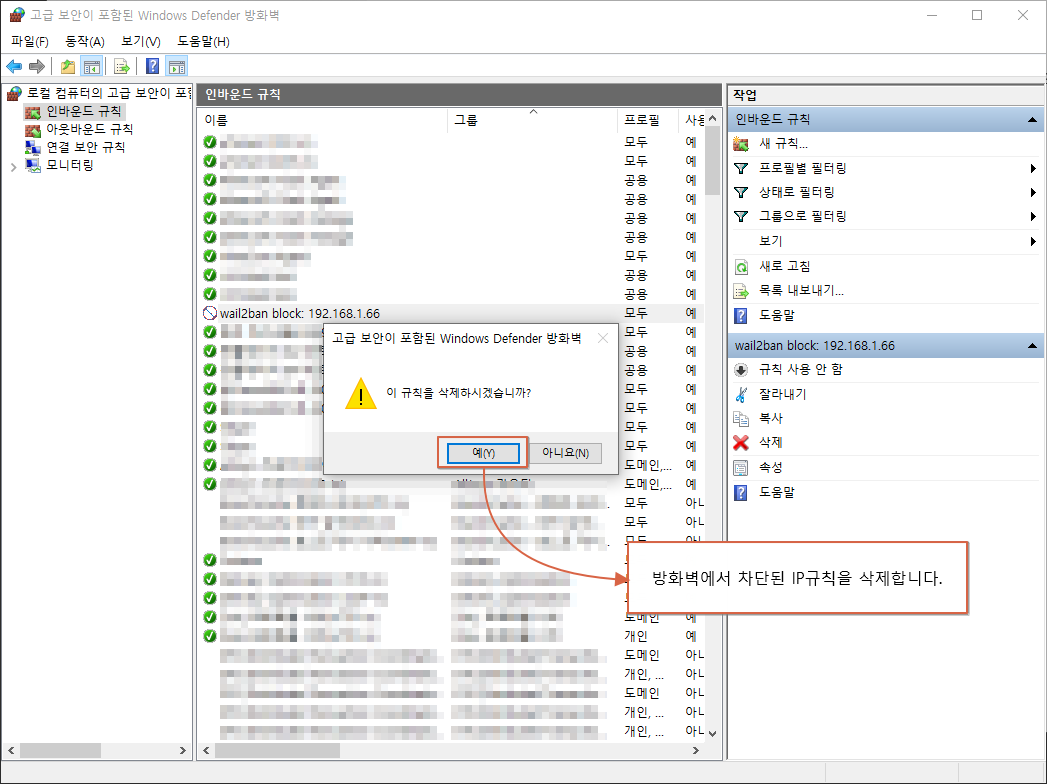This screenshot has width=1047, height=784.
Task: Sort by 이름 column header
Action: (323, 120)
